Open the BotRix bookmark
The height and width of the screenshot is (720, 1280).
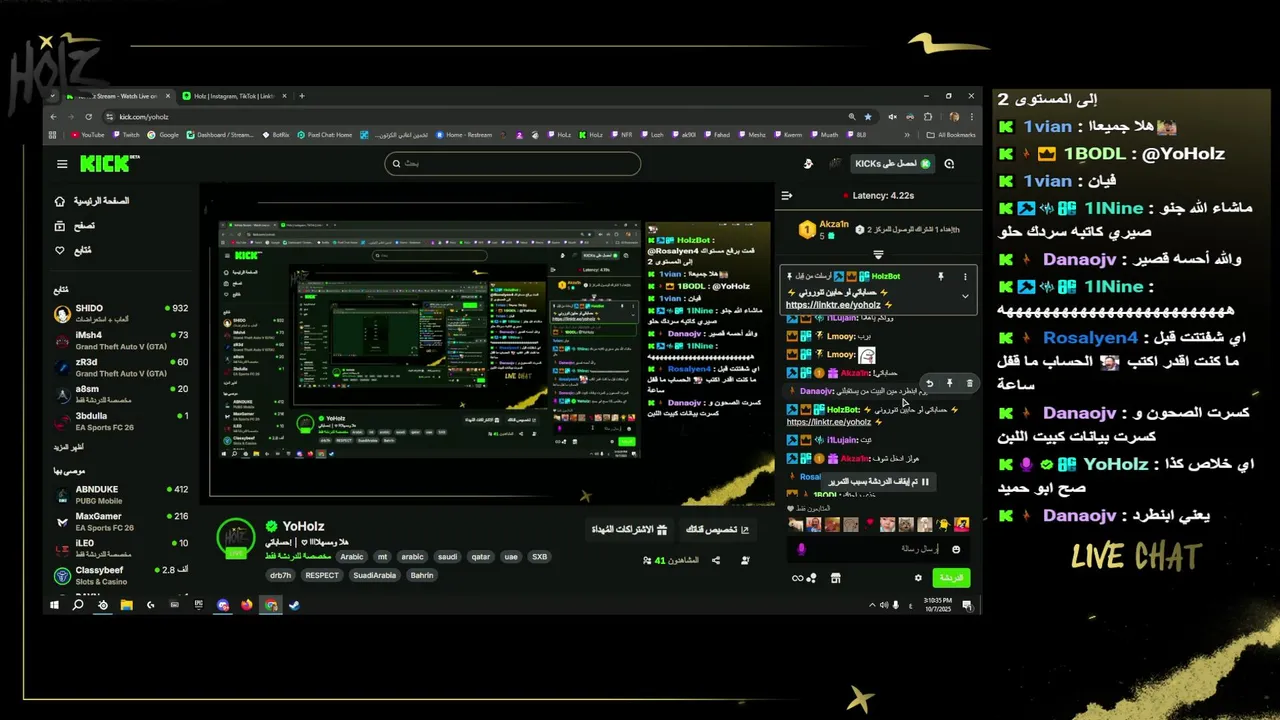(275, 135)
